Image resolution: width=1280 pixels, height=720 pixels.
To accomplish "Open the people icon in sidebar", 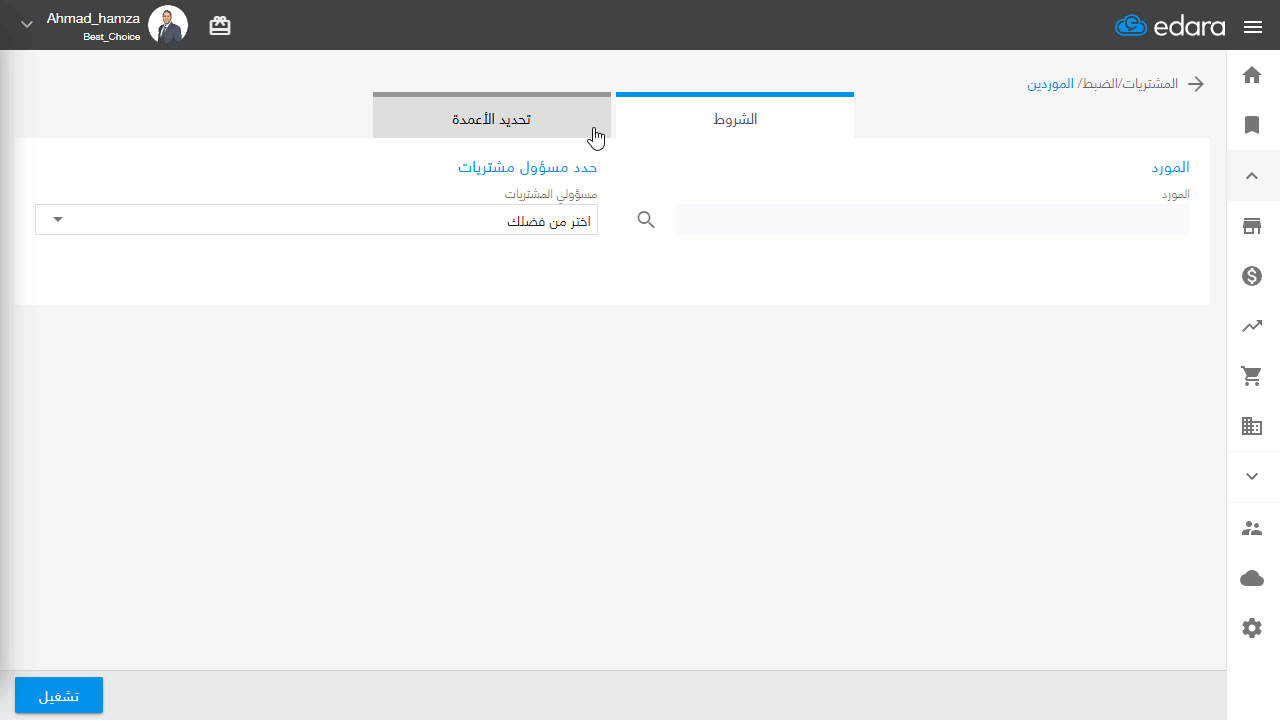I will 1252,528.
